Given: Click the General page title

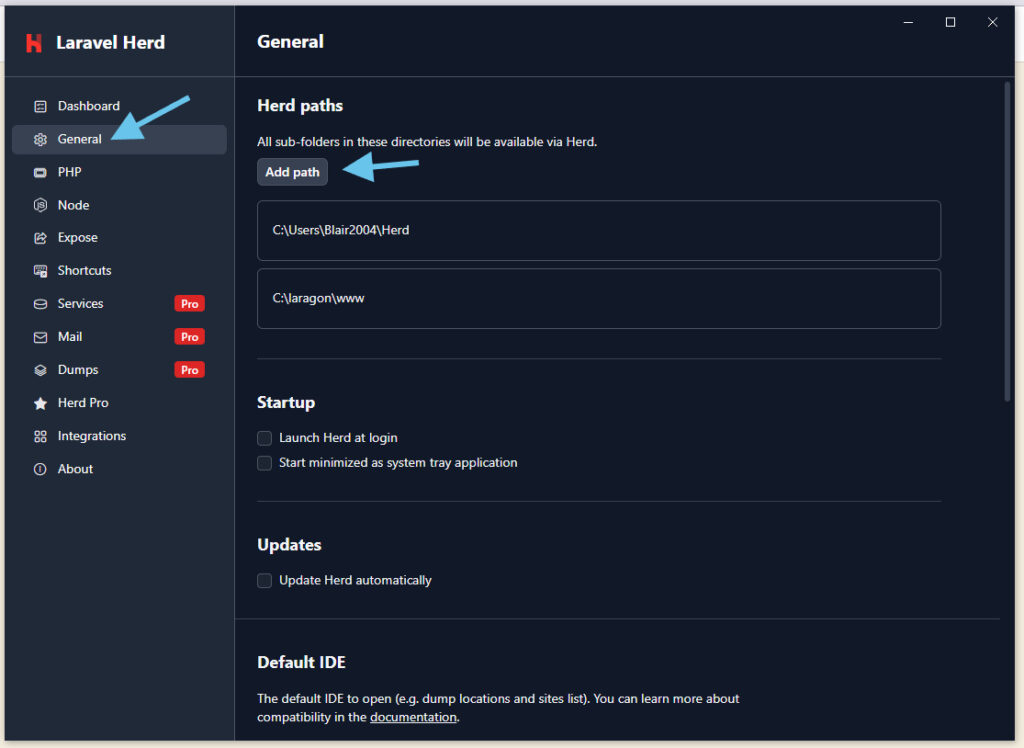Looking at the screenshot, I should tap(290, 42).
